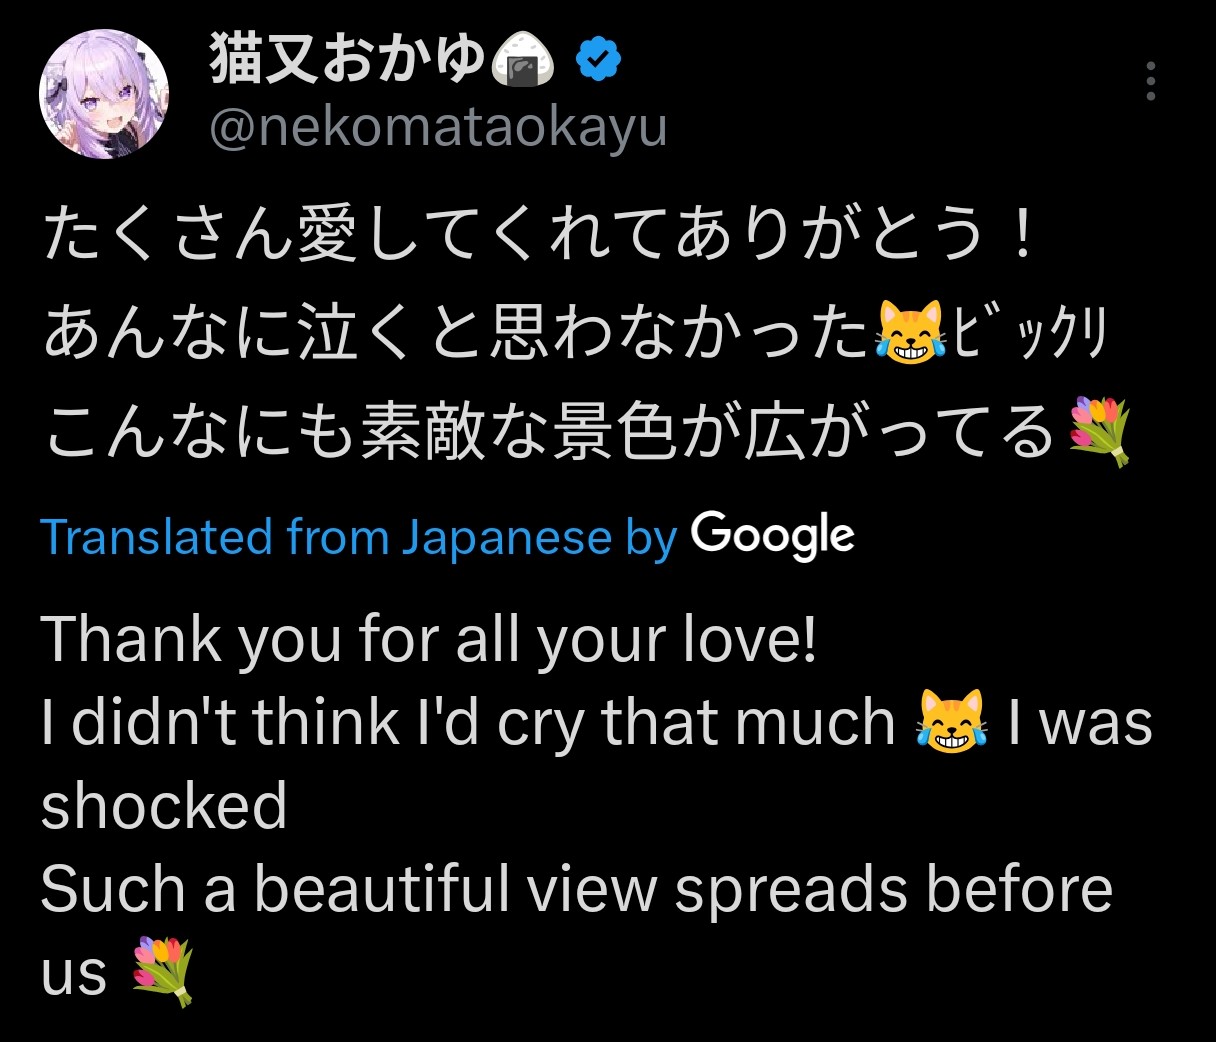The width and height of the screenshot is (1216, 1042).
Task: Open the purple-haired profile avatar
Action: pyautogui.click(x=104, y=94)
